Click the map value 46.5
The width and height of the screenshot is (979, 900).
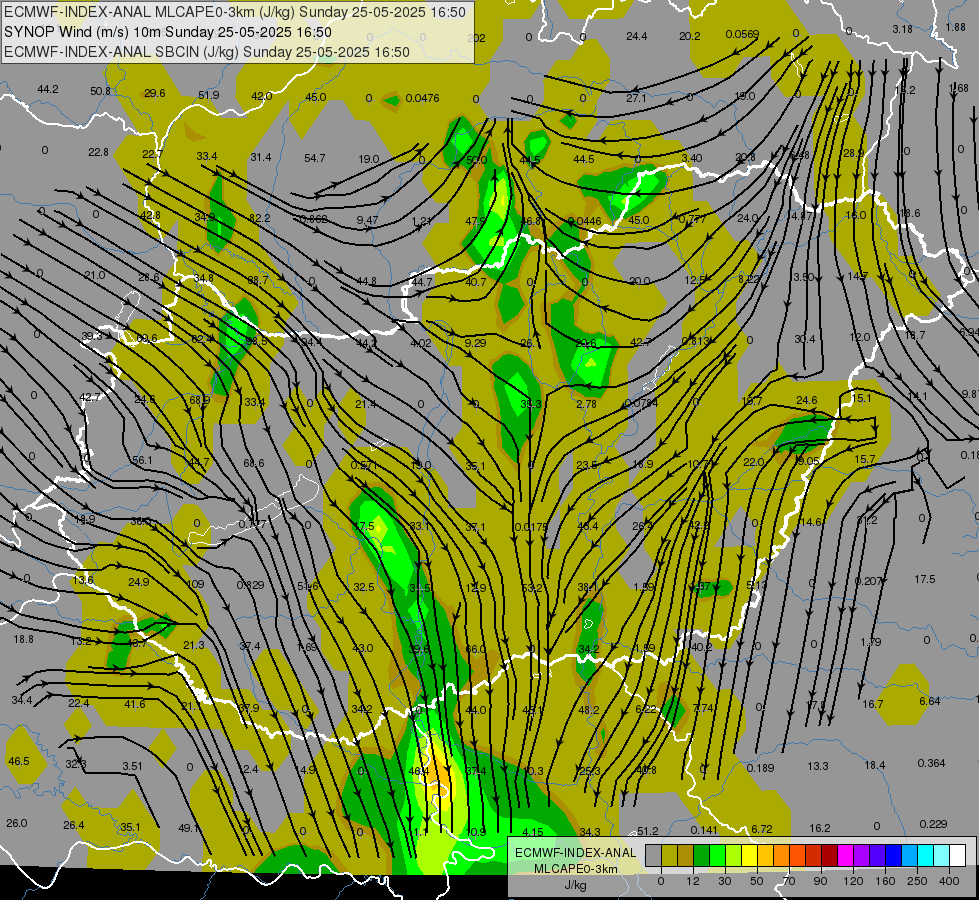(19, 761)
